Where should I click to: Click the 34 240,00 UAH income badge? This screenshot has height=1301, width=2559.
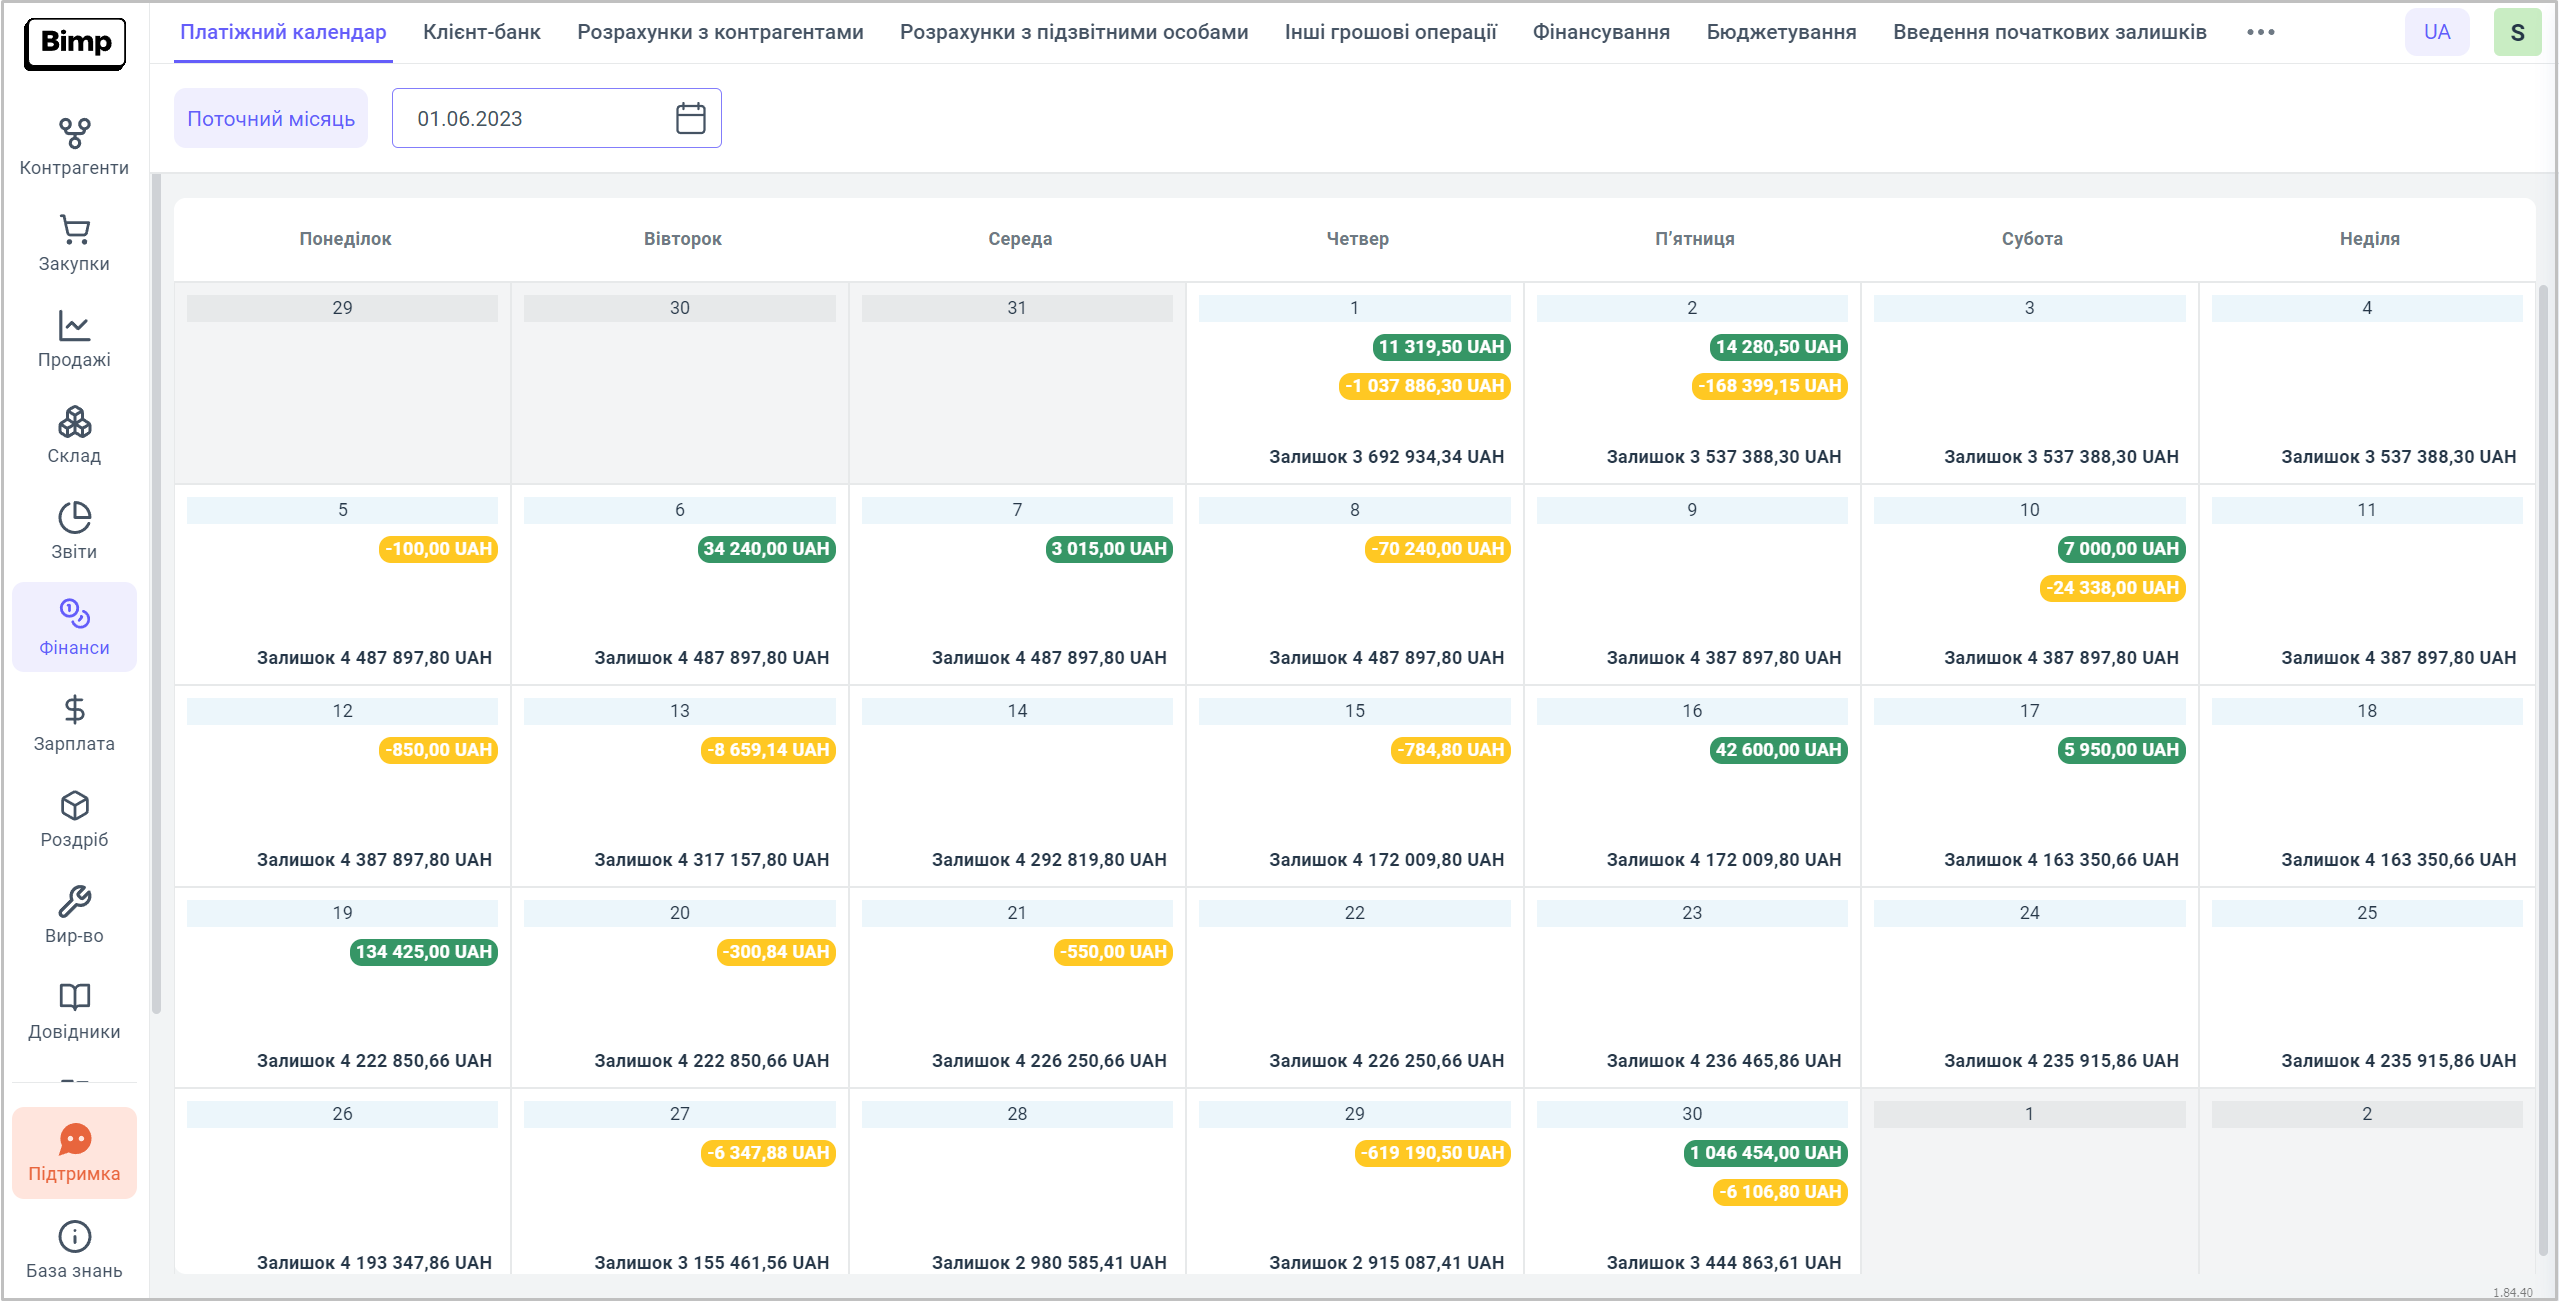click(x=766, y=549)
